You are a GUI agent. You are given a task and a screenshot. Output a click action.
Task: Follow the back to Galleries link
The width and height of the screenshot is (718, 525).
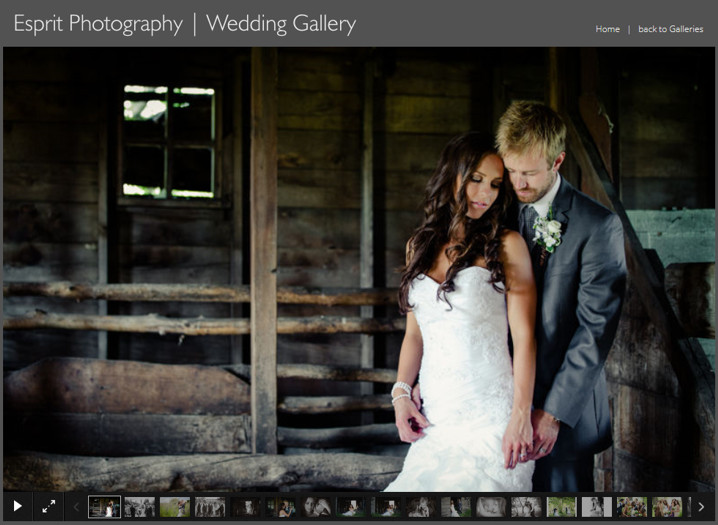[x=670, y=29]
